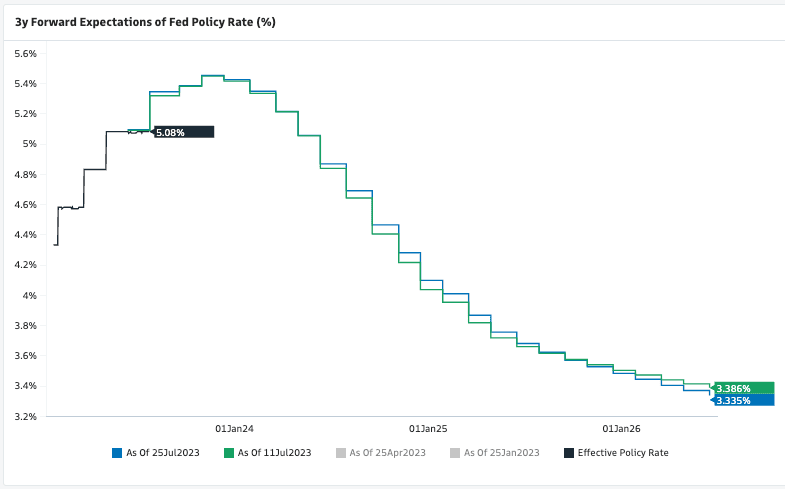Click the 5.6% y-axis label
The width and height of the screenshot is (785, 489).
pos(23,53)
